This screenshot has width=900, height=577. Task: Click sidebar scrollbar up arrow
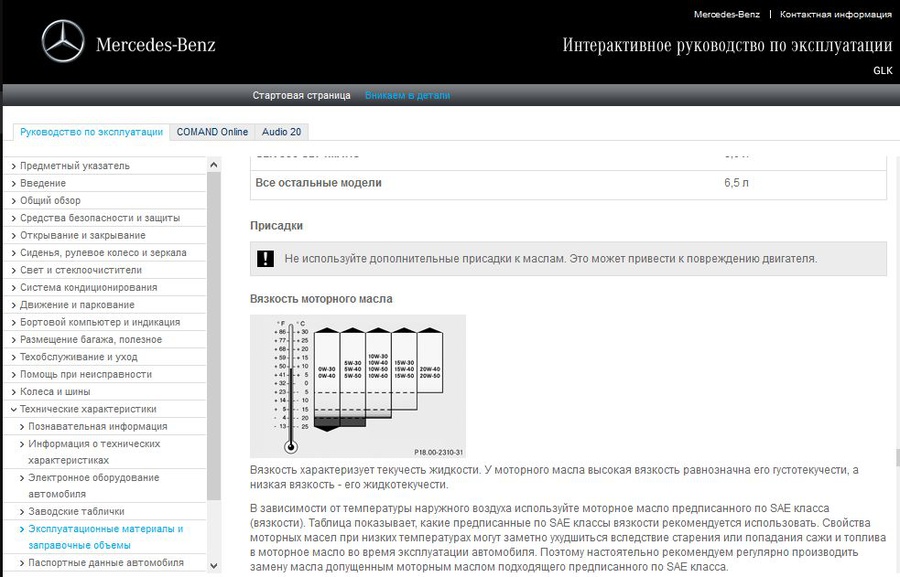(214, 165)
